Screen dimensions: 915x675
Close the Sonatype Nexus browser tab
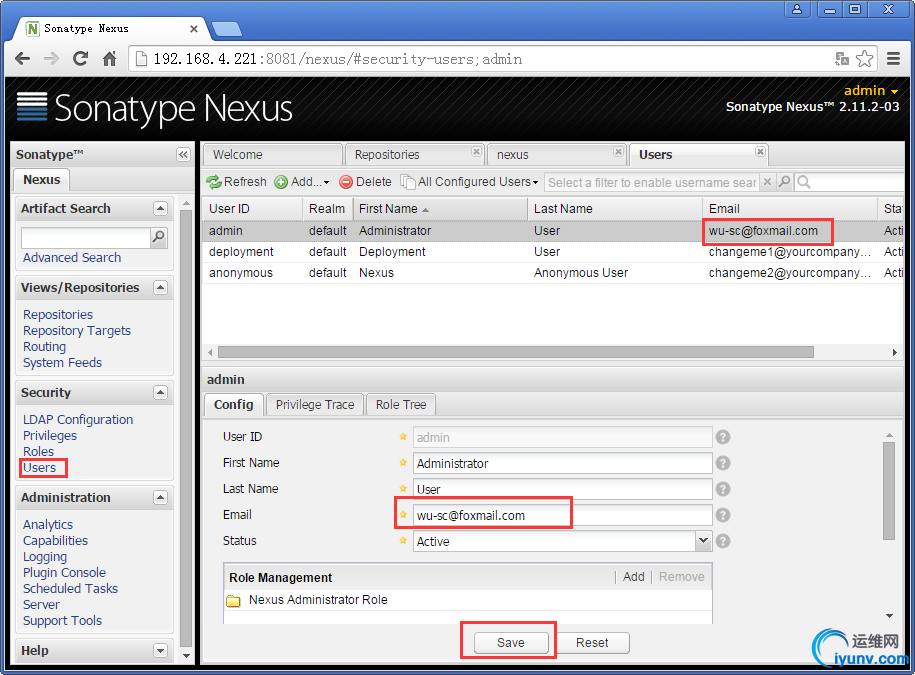194,29
